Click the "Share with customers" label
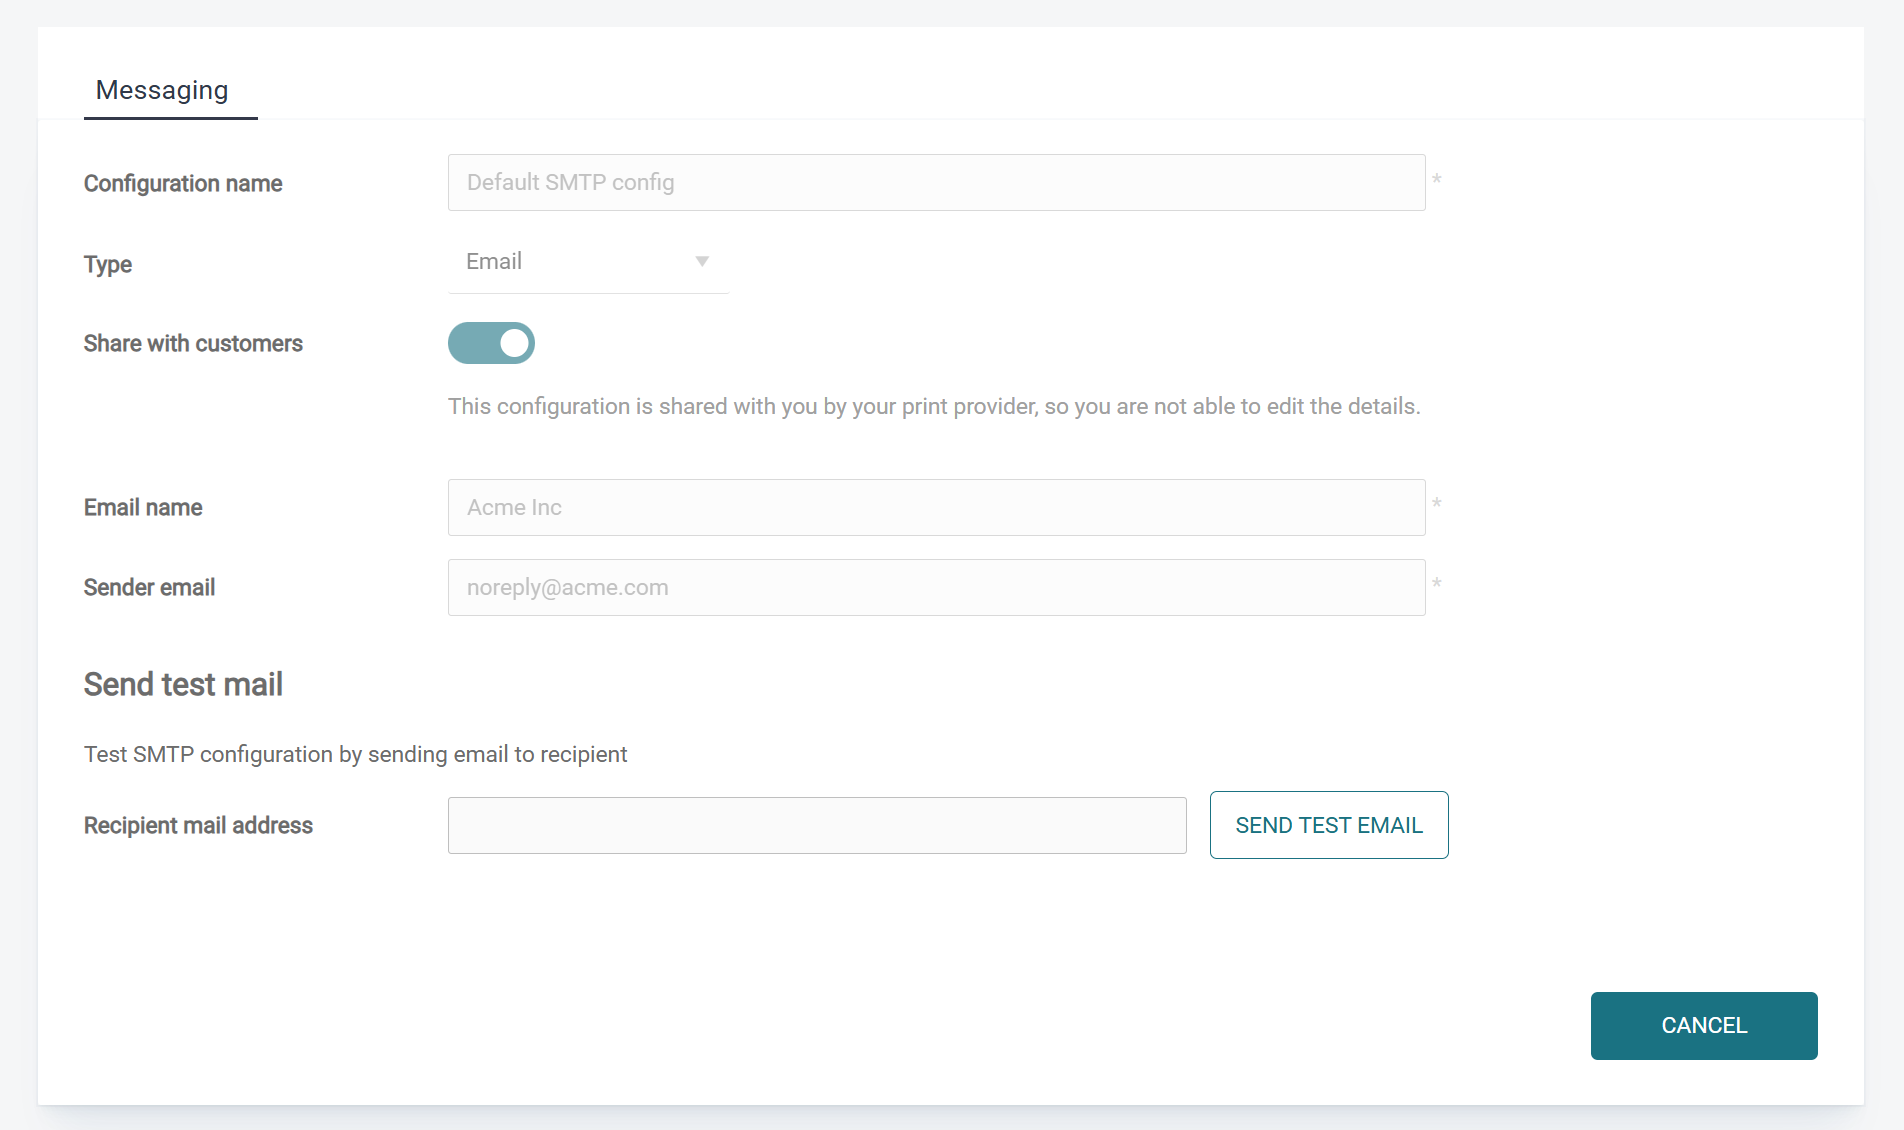The image size is (1904, 1130). [x=193, y=344]
